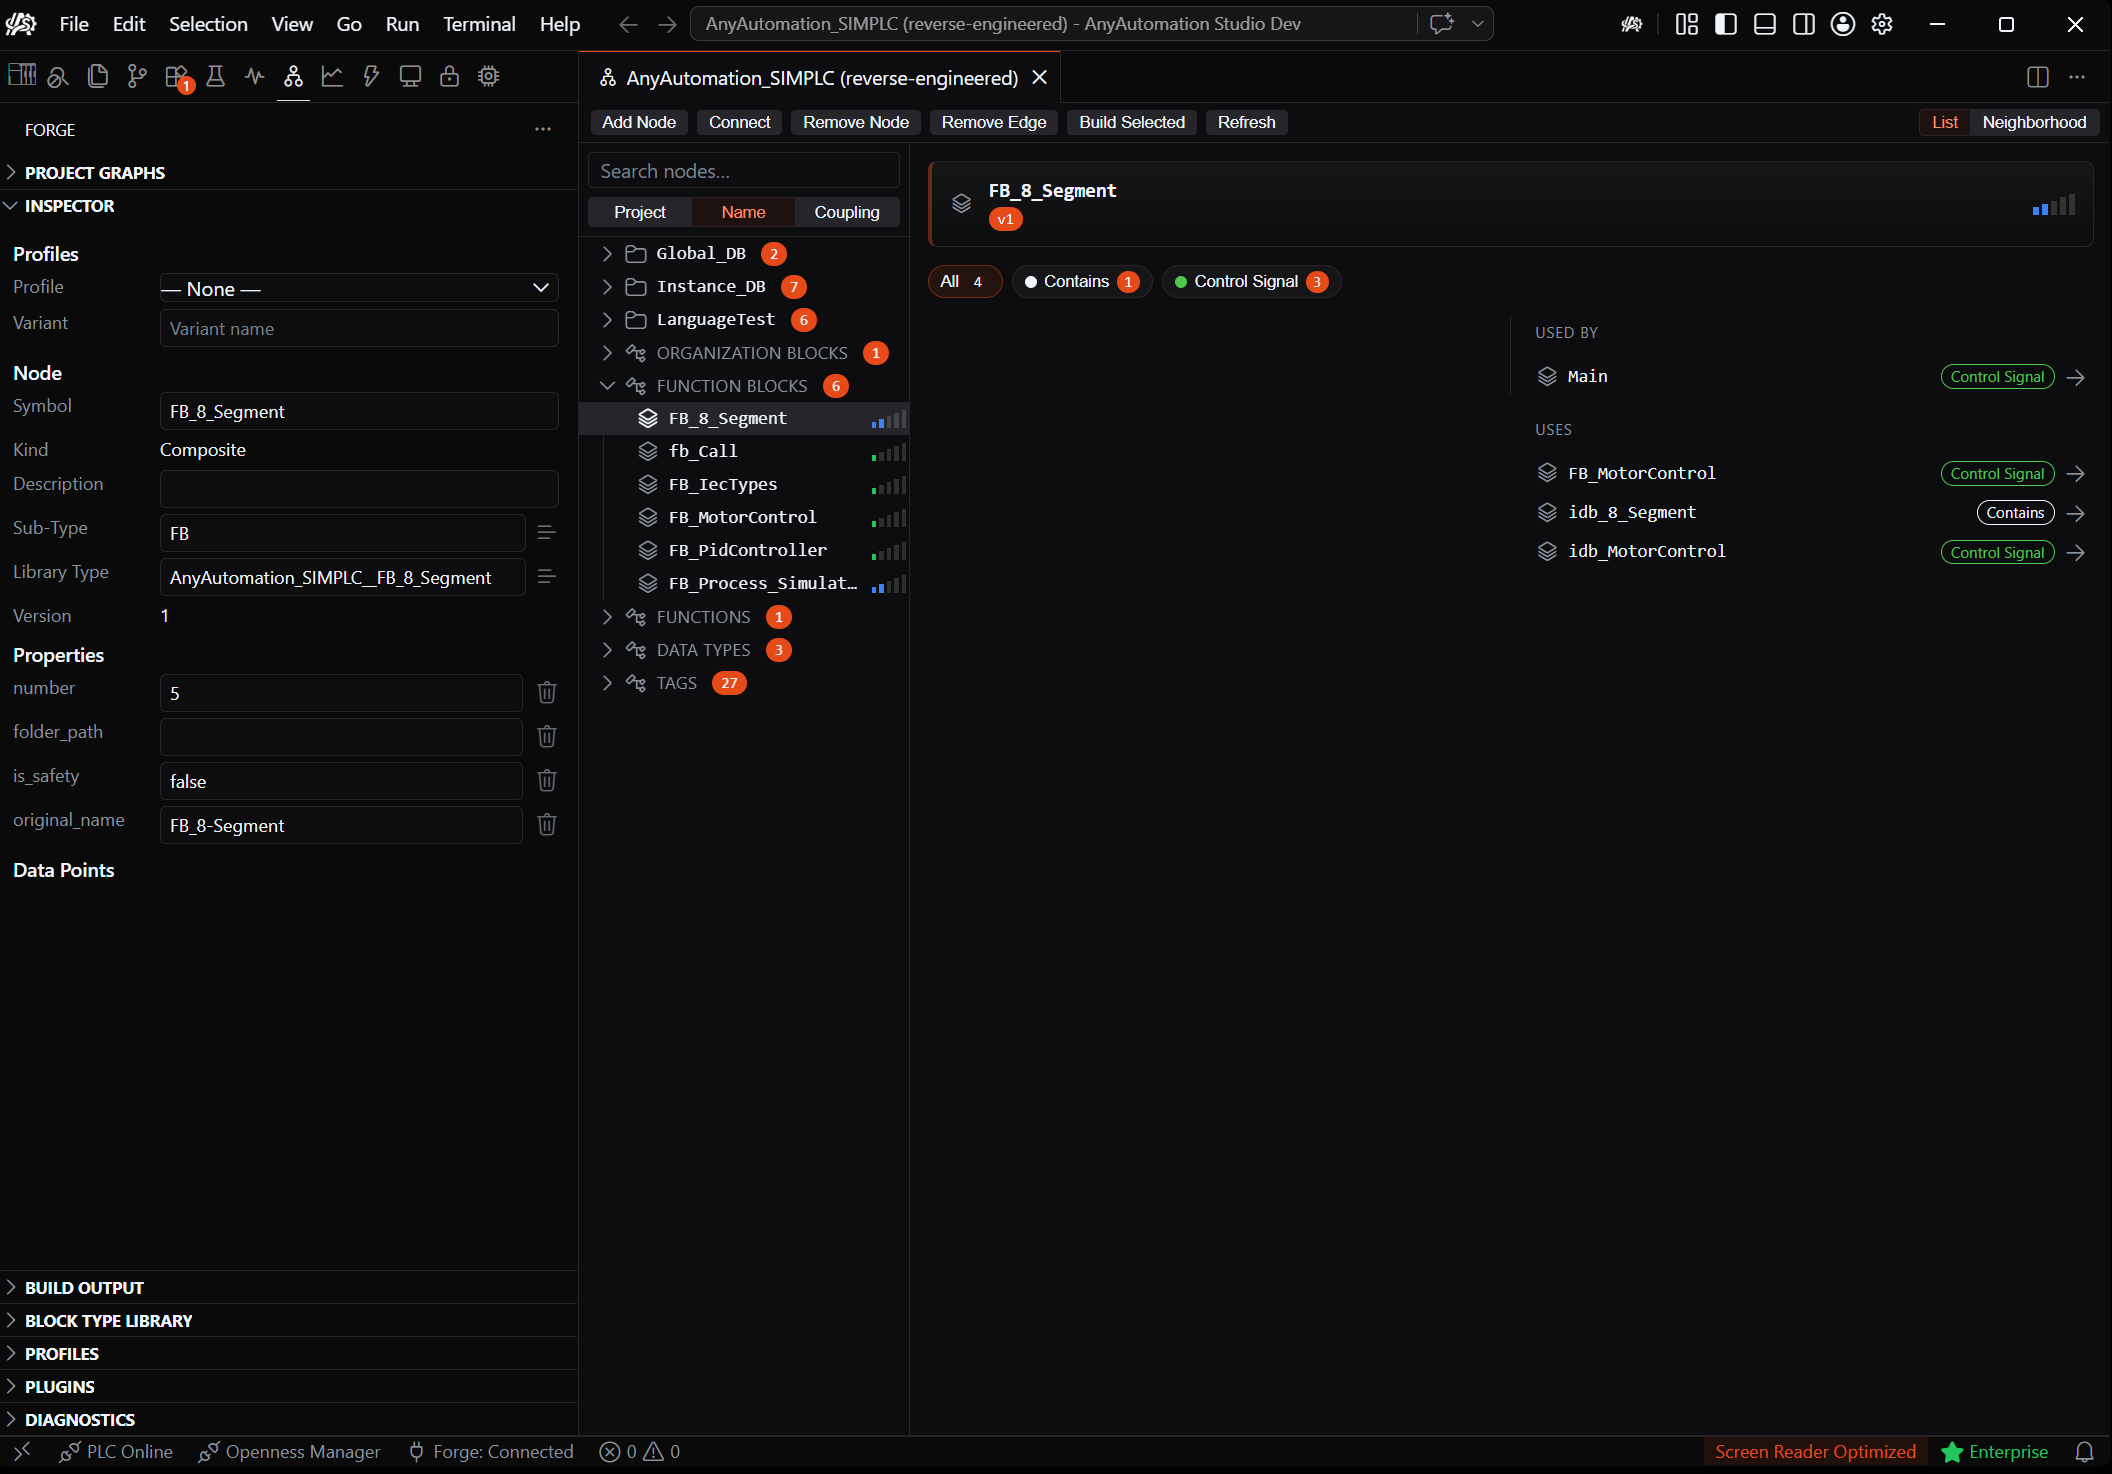Click the Refresh button
The width and height of the screenshot is (2112, 1474).
(1247, 122)
